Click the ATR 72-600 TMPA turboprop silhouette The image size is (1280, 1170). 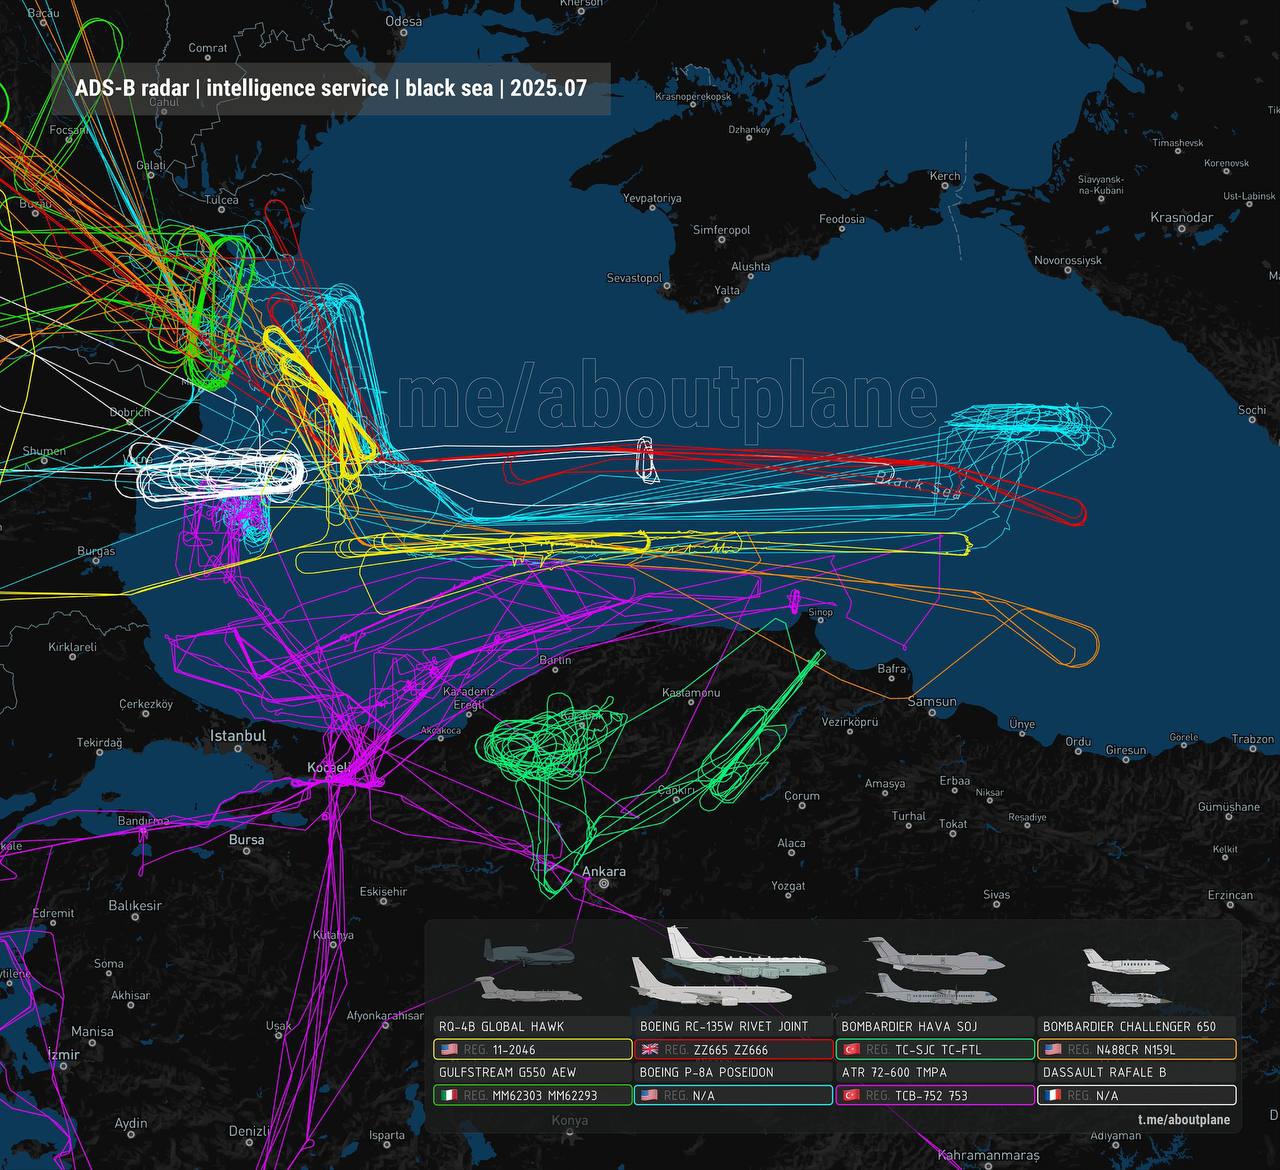pyautogui.click(x=926, y=988)
